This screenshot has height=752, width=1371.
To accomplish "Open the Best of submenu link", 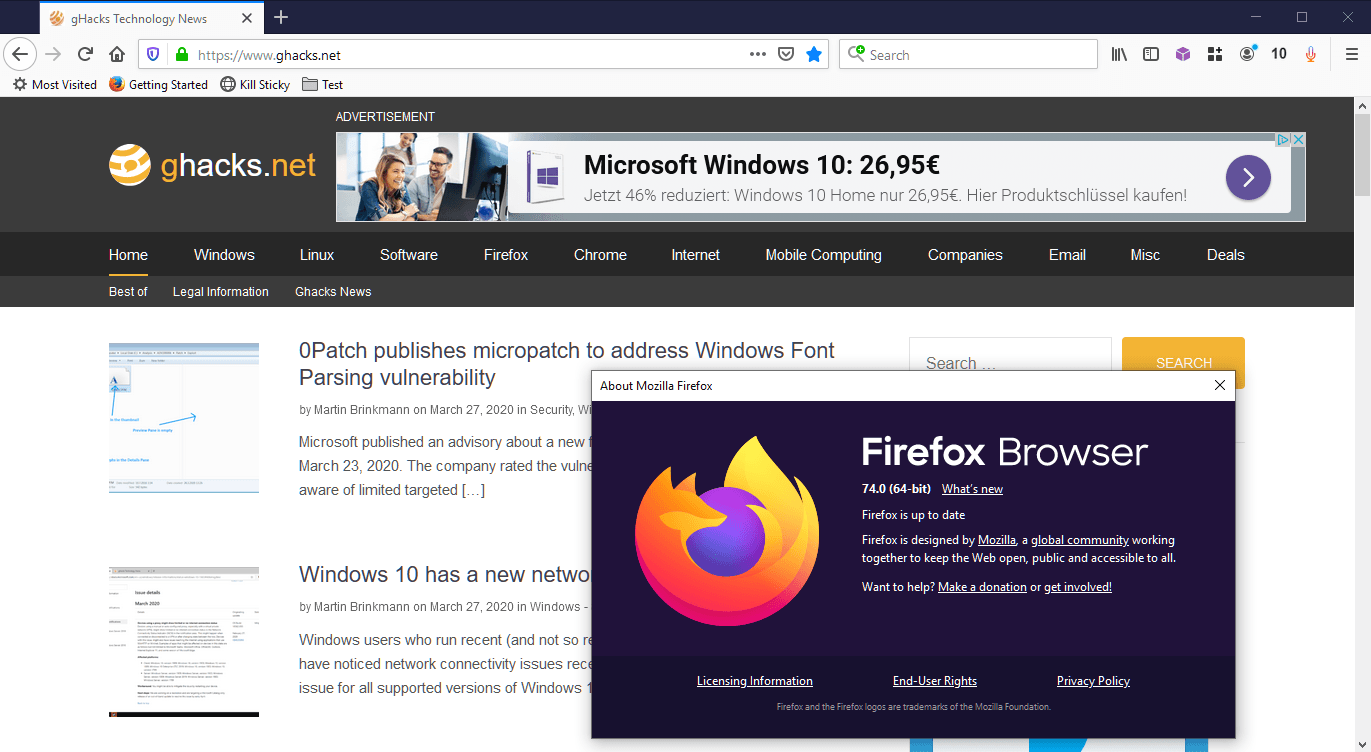I will [x=128, y=292].
